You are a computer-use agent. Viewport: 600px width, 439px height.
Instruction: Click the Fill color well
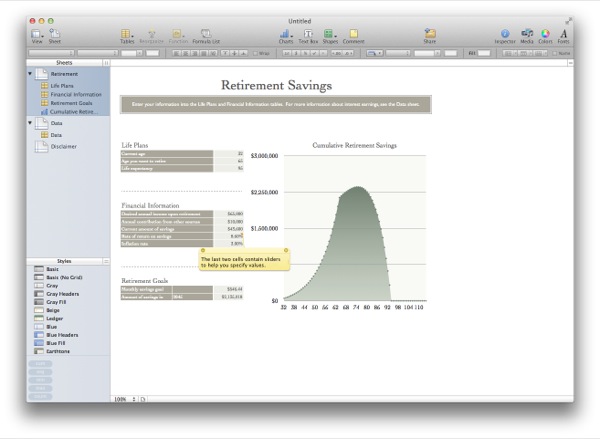click(x=484, y=53)
